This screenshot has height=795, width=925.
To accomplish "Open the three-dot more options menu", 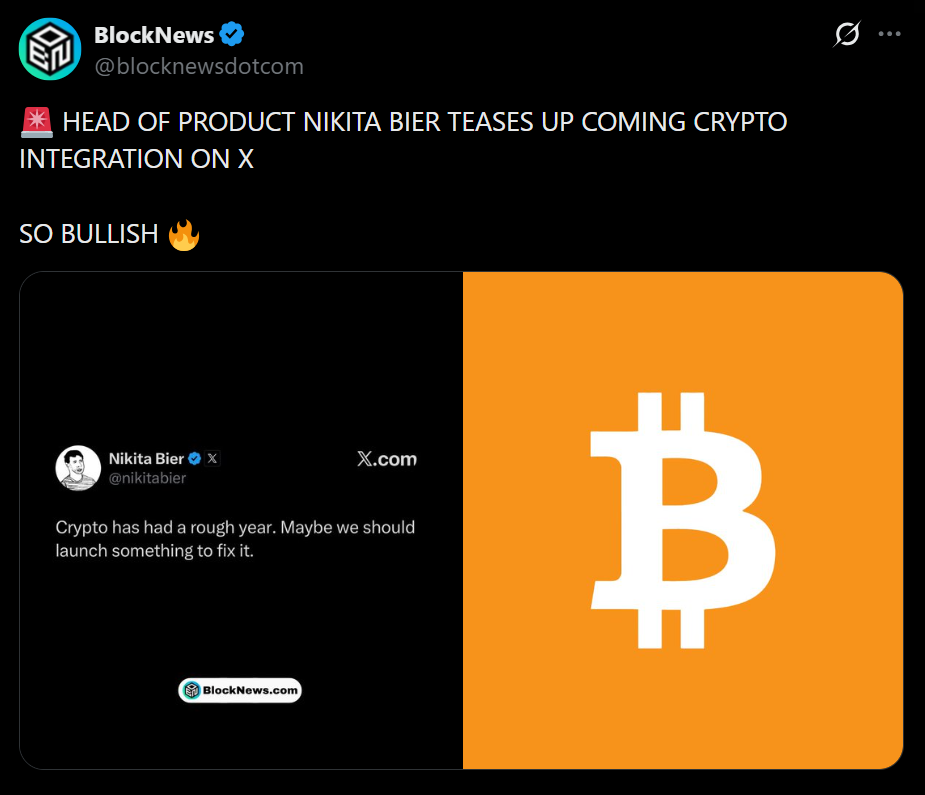I will pyautogui.click(x=889, y=34).
